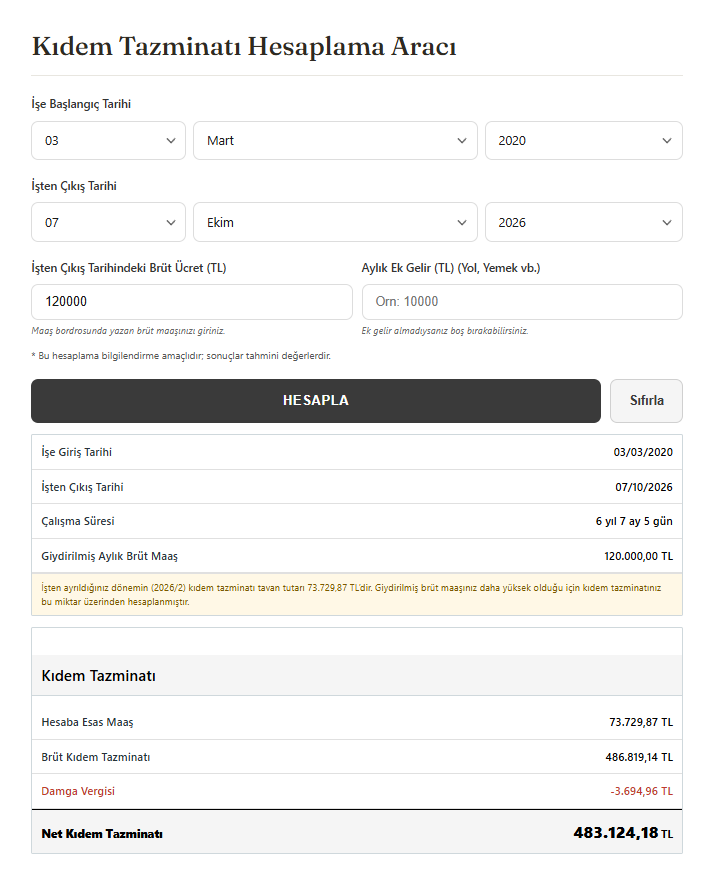This screenshot has height=893, width=713.
Task: Click the value 07/10/2026
Action: point(644,487)
